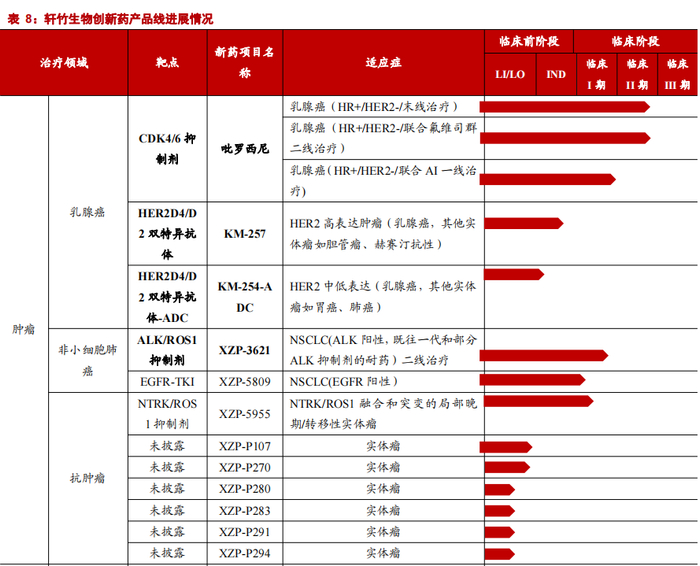Click the XZP-P270 project name
Viewport: 700px width, 566px height.
point(245,467)
